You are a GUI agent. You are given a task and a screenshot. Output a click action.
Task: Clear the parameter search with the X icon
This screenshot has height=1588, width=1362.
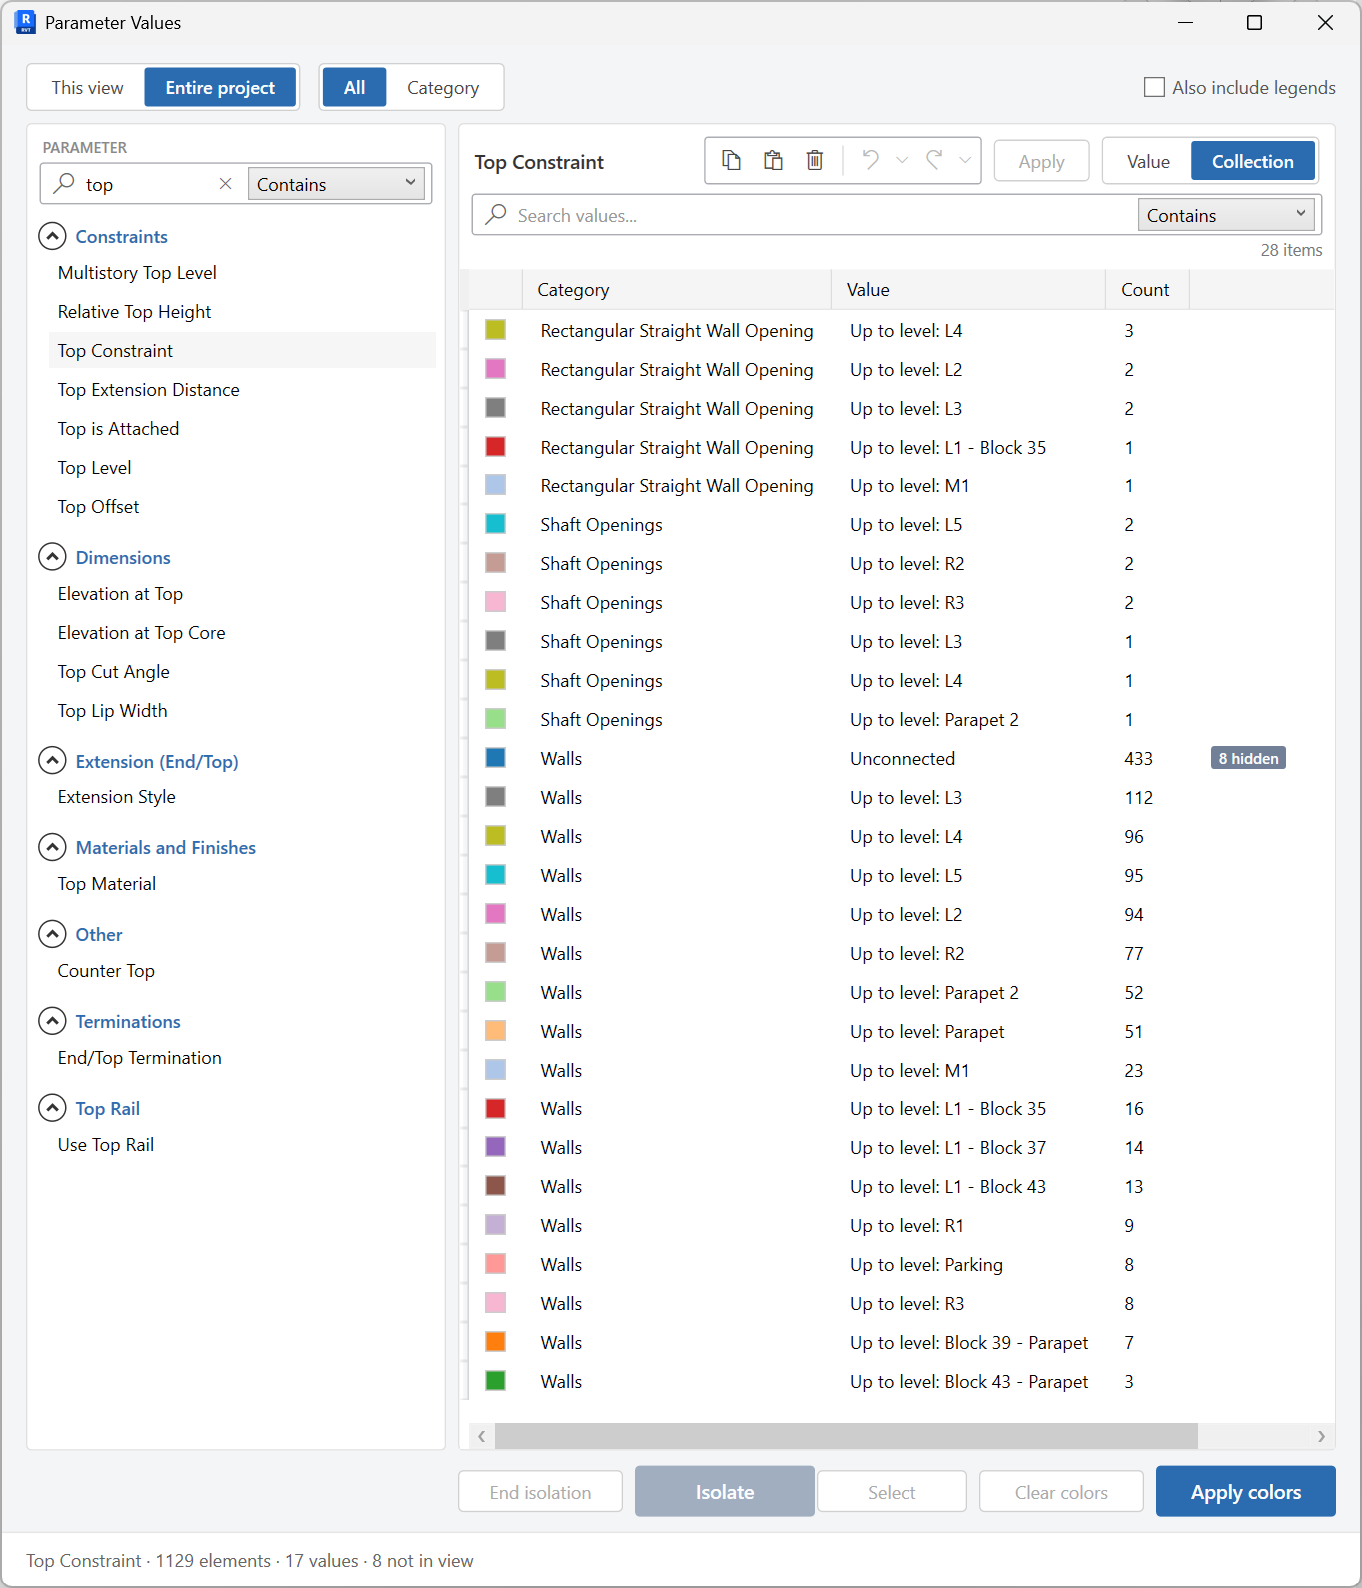pos(225,184)
